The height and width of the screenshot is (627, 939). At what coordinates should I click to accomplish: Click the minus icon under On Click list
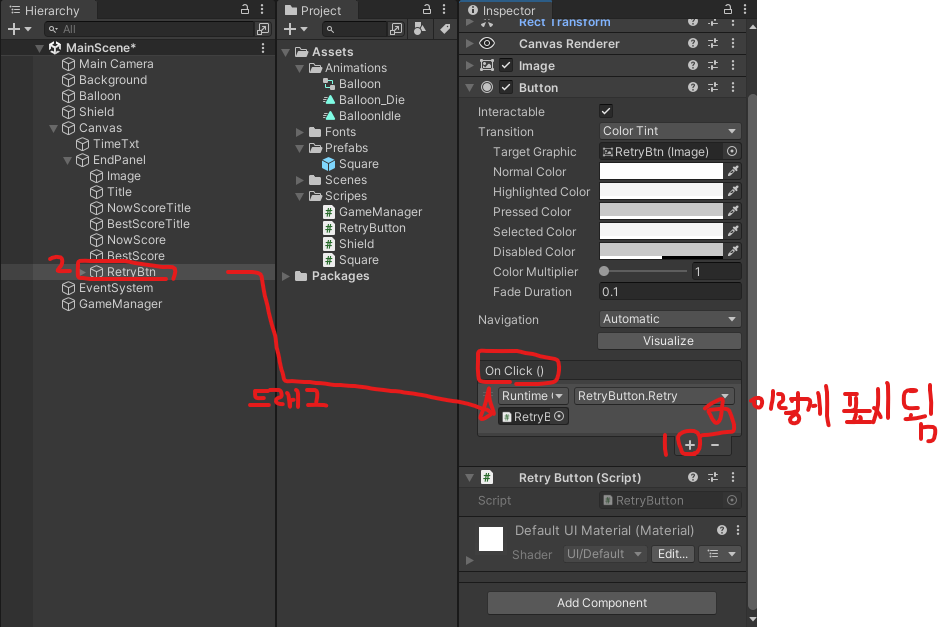click(x=715, y=445)
